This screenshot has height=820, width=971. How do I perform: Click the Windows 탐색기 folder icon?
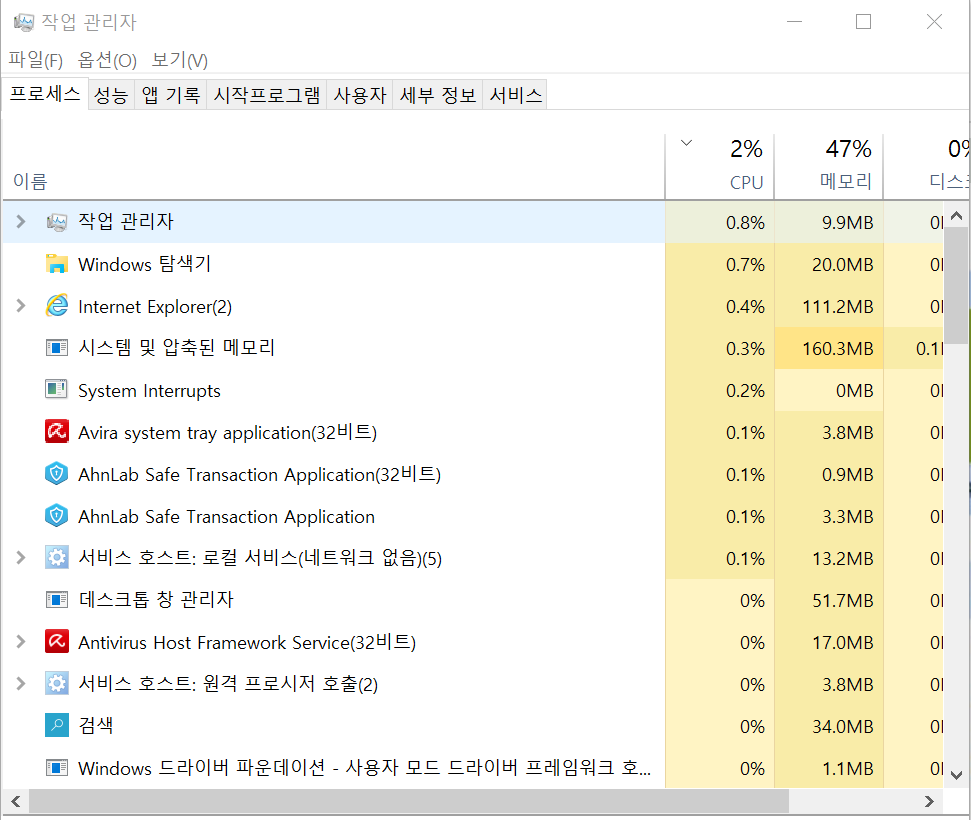[x=57, y=264]
